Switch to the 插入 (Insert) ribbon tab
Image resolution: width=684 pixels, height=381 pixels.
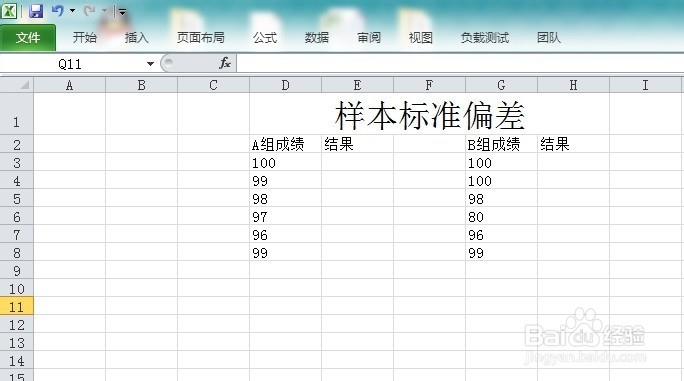pyautogui.click(x=136, y=38)
